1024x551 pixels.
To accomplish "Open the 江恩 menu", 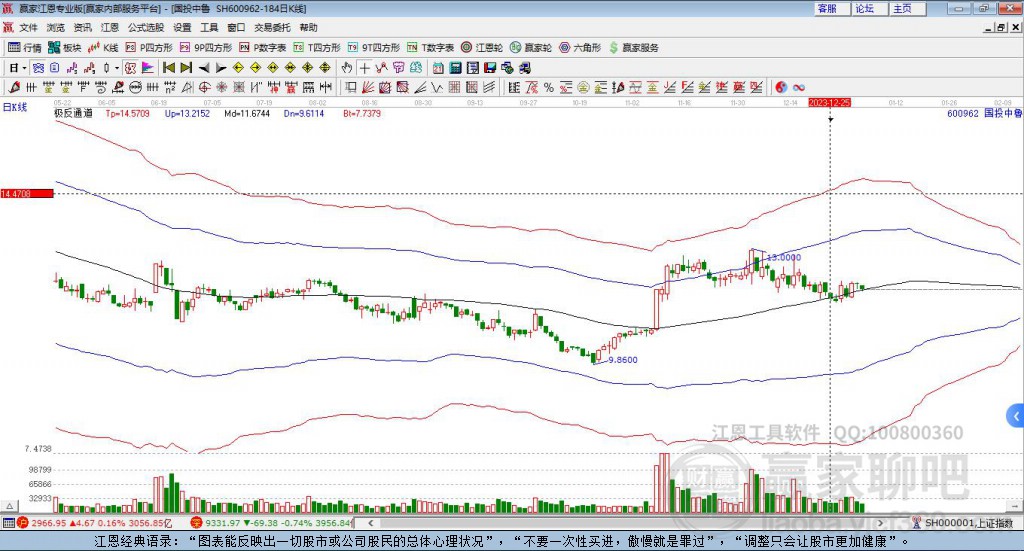I will (x=110, y=27).
